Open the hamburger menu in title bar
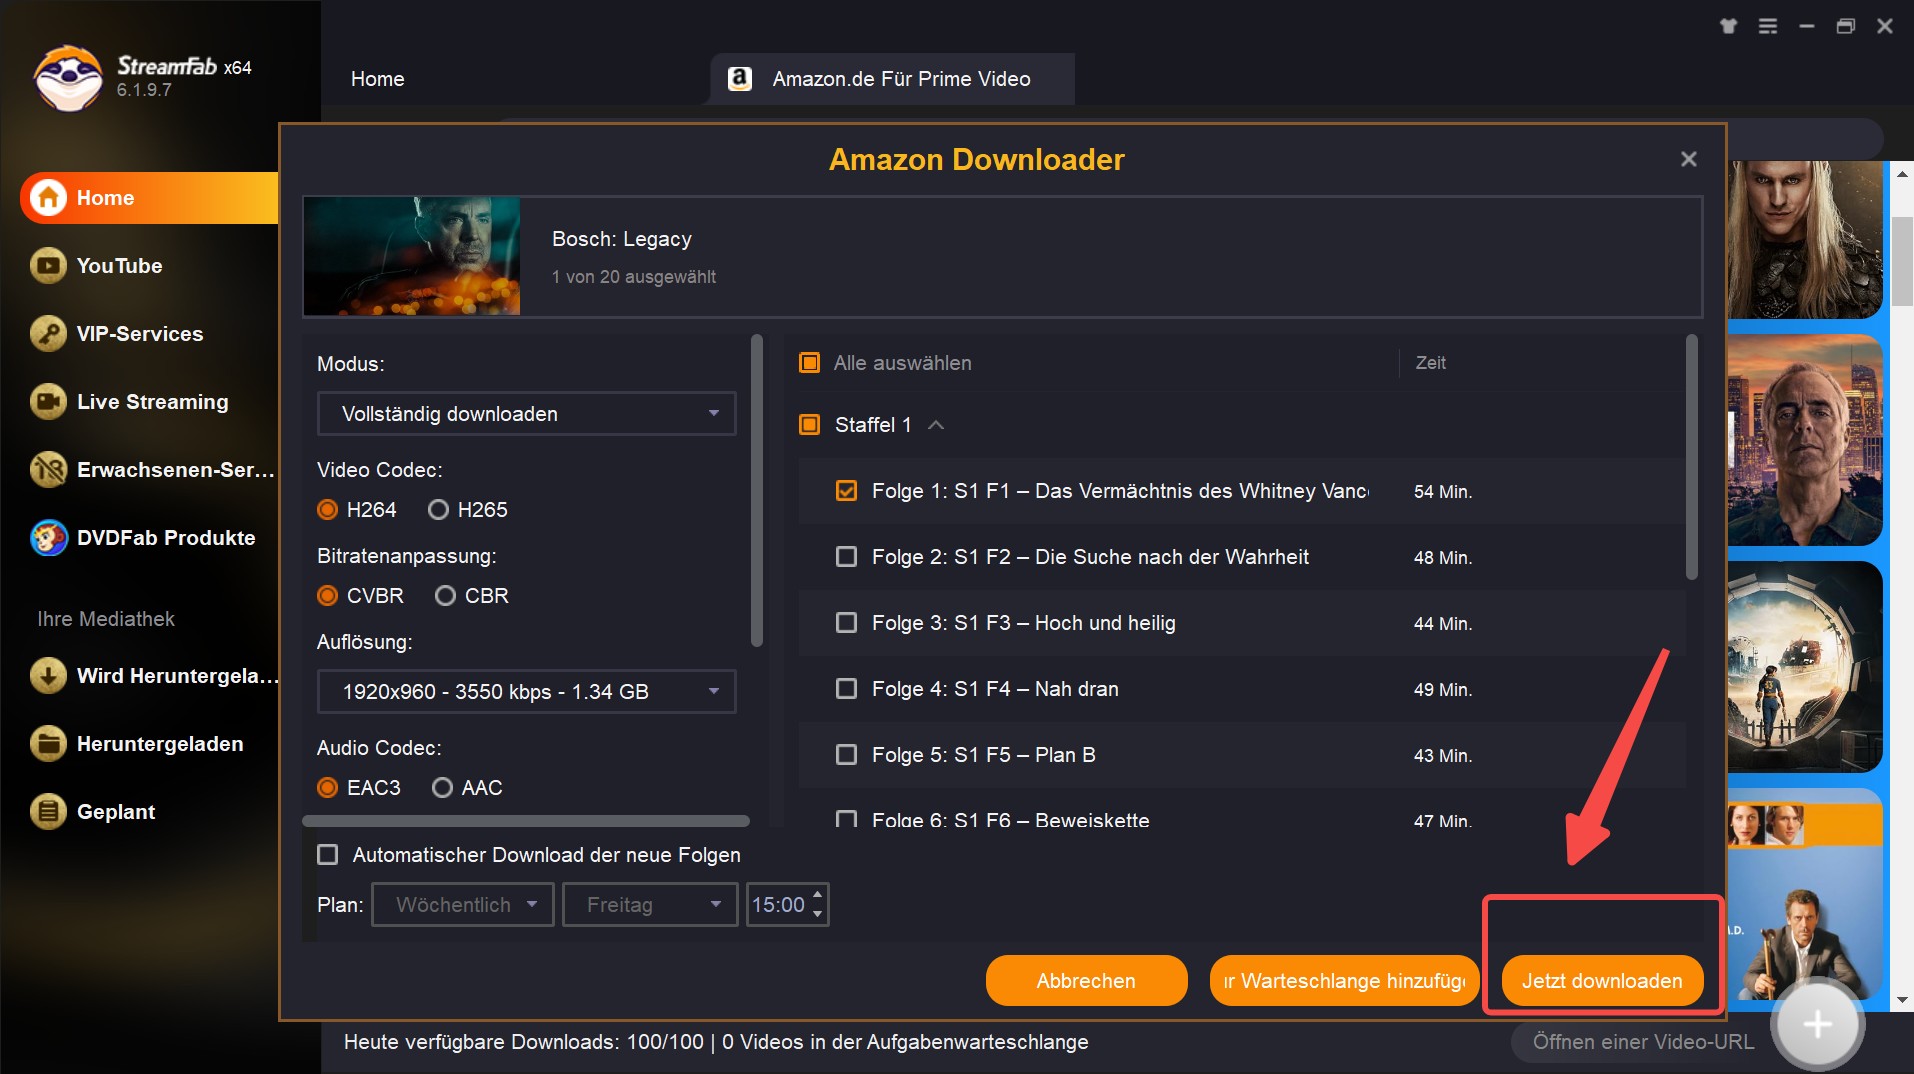 coord(1768,27)
